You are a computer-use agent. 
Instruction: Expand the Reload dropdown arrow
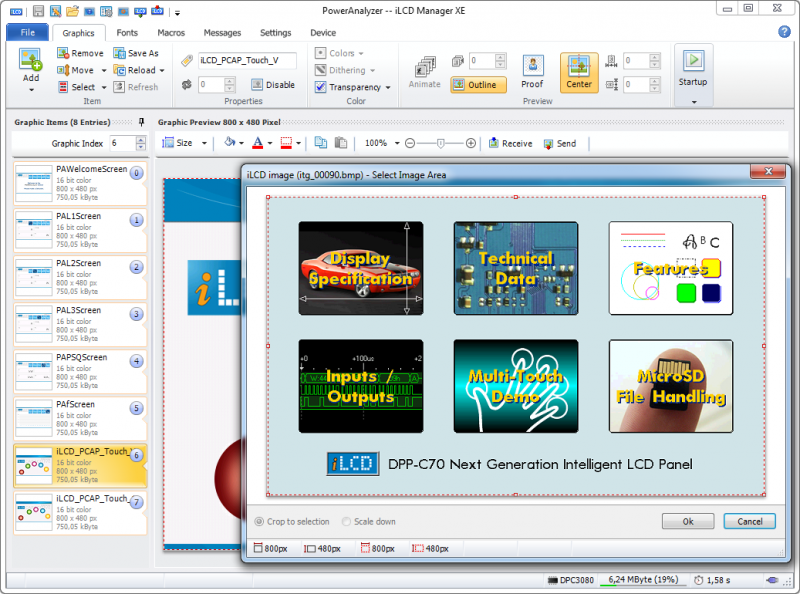(x=162, y=70)
